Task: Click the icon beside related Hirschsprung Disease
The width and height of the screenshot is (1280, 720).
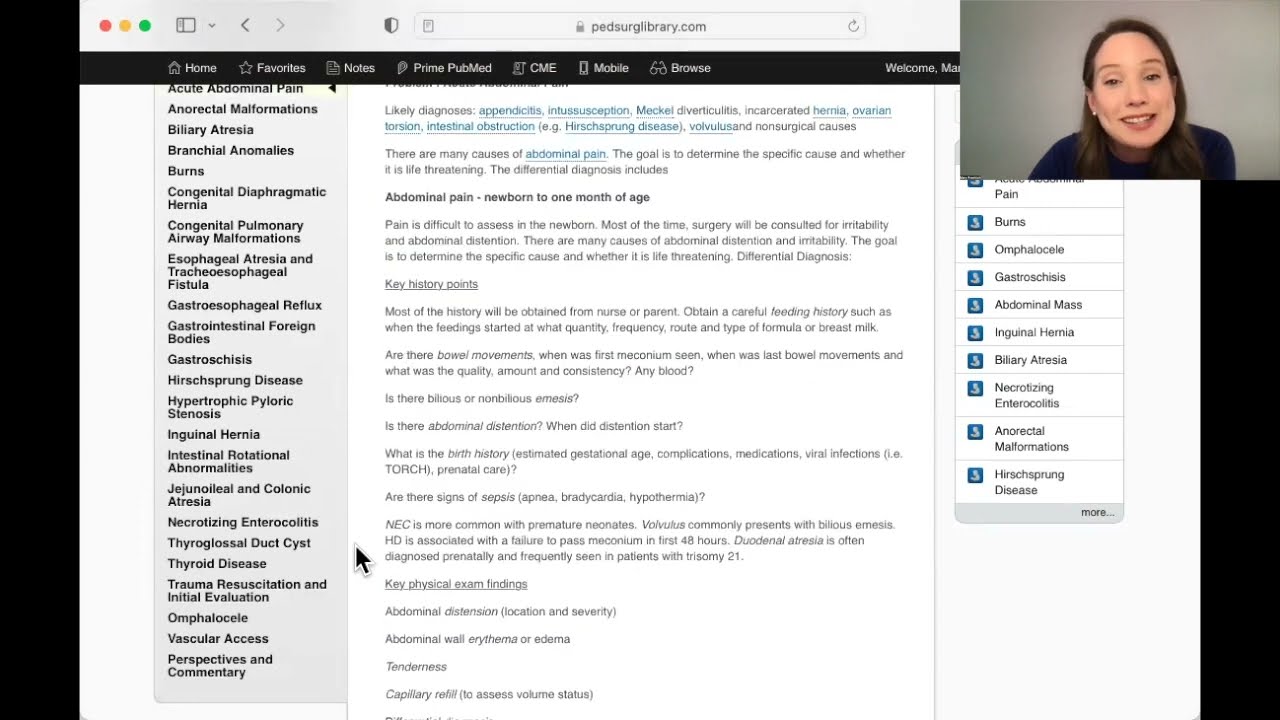Action: [x=975, y=476]
